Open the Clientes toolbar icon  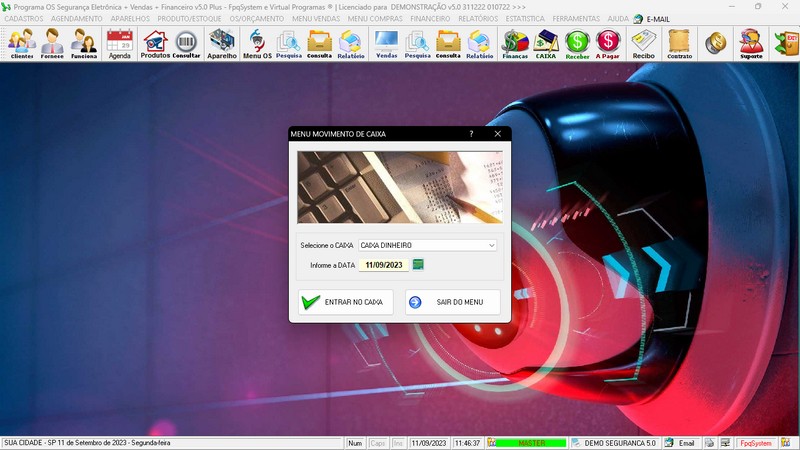point(22,44)
